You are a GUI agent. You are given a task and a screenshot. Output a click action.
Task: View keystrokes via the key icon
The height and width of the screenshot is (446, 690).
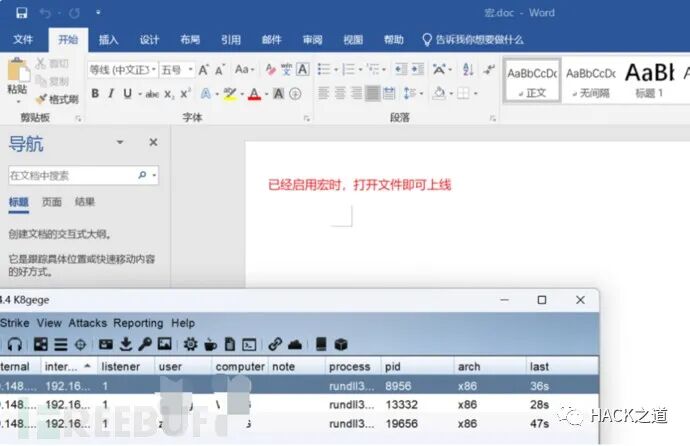pos(145,344)
